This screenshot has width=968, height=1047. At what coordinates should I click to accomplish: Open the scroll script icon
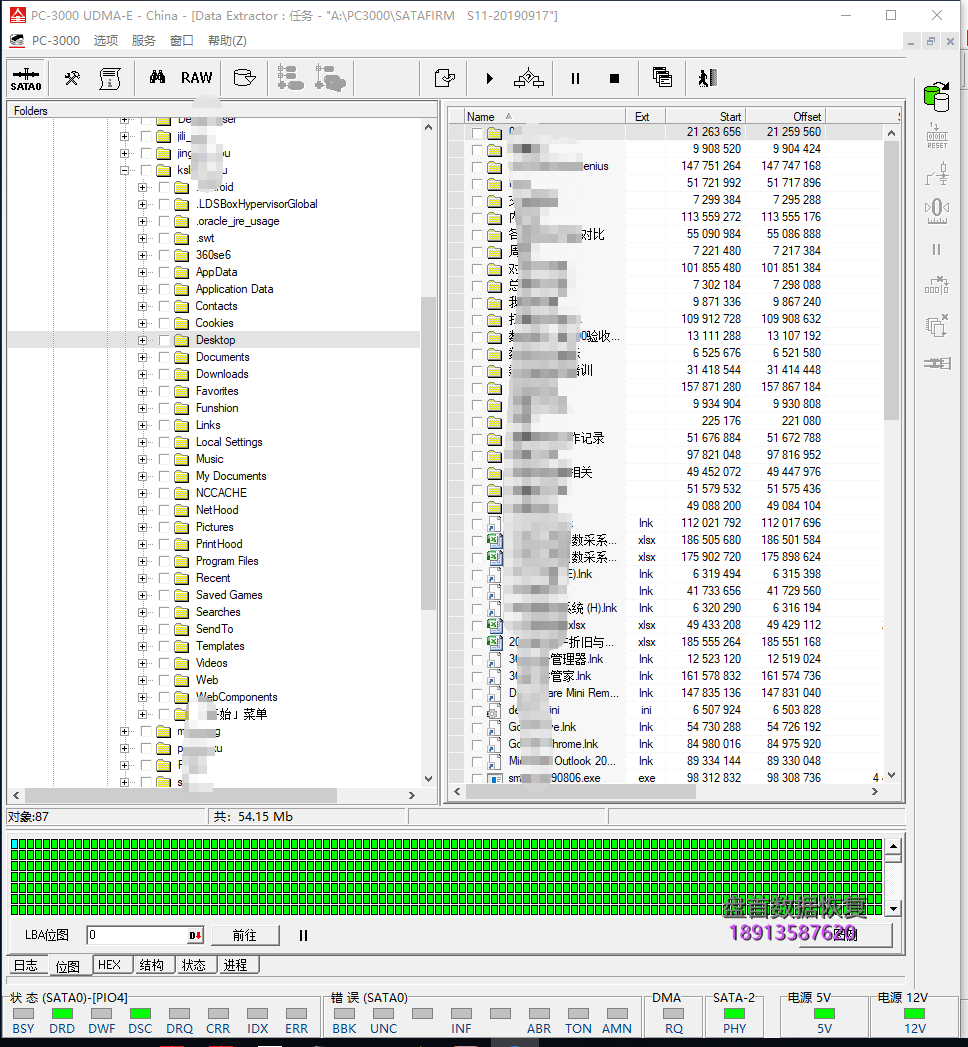tap(109, 78)
